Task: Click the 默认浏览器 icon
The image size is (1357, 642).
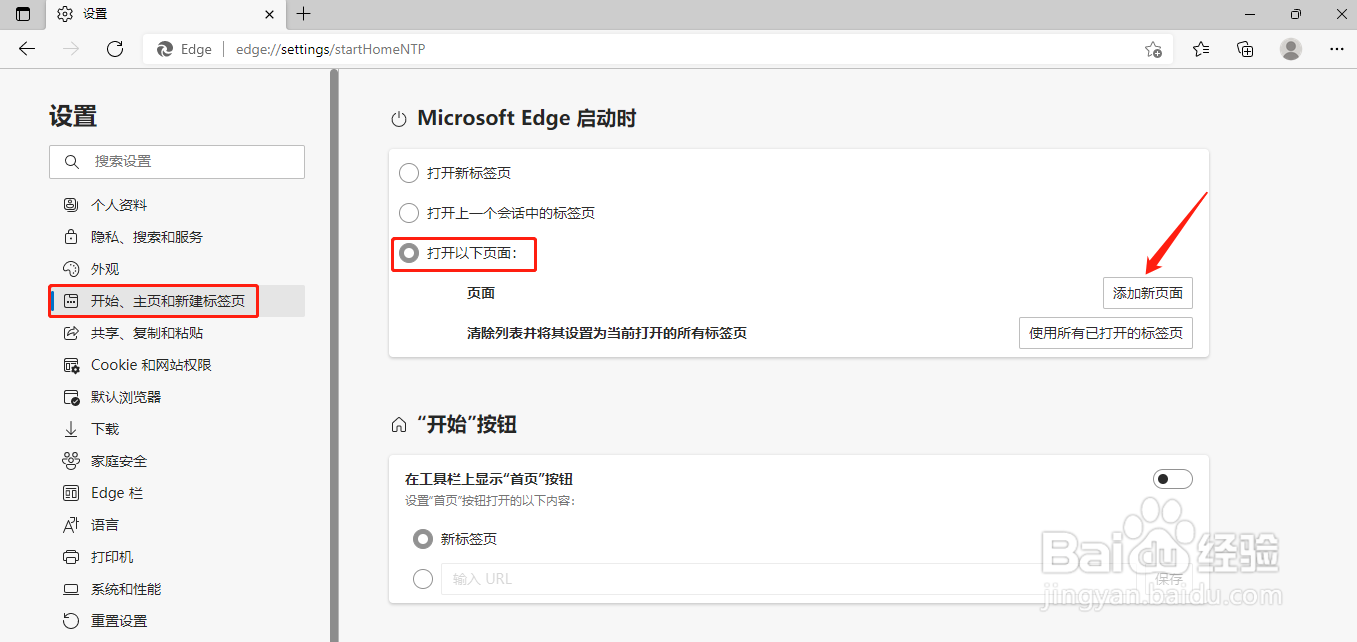Action: pyautogui.click(x=71, y=397)
